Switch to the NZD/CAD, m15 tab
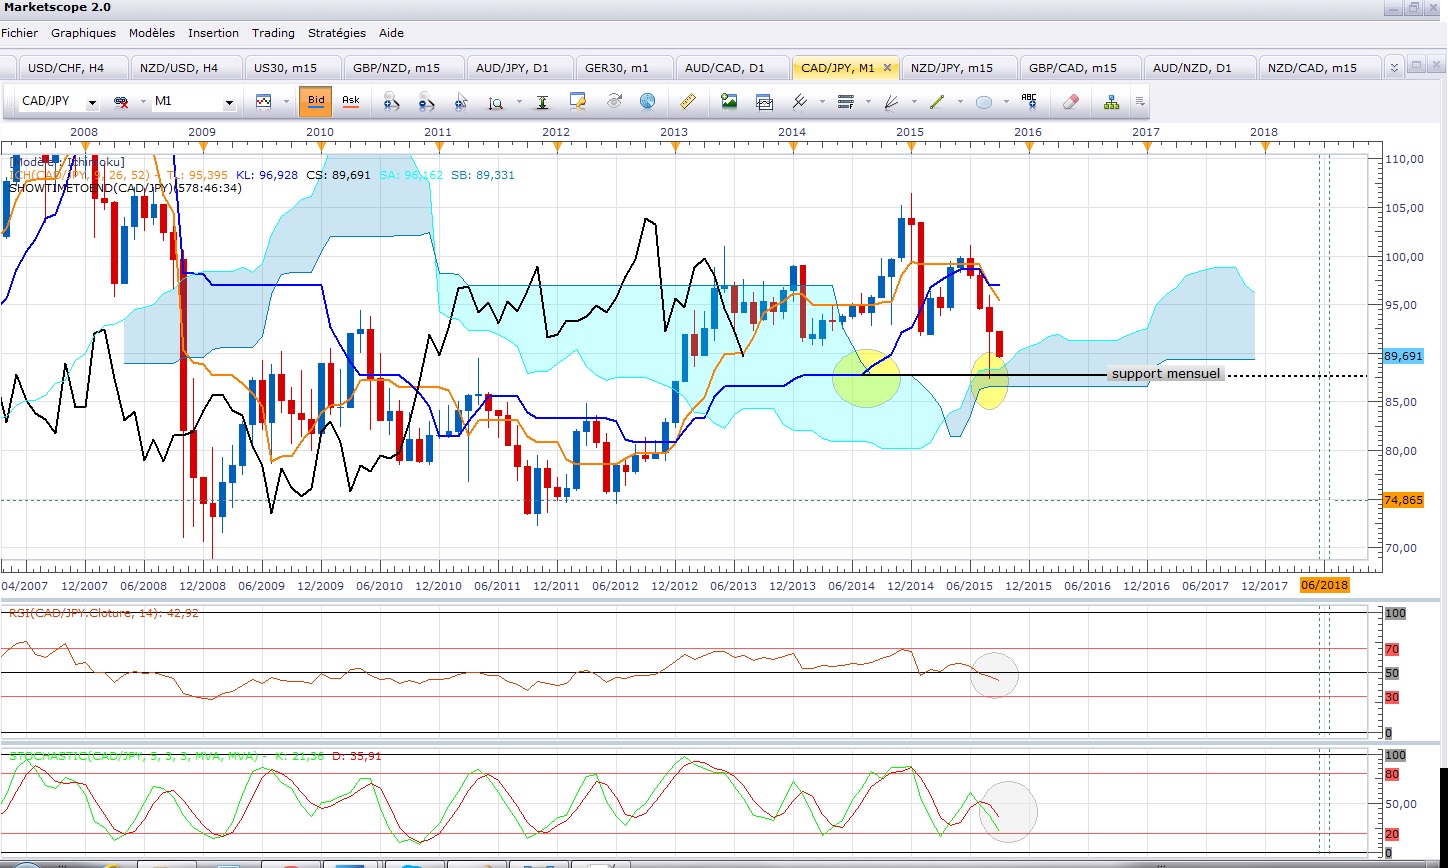This screenshot has width=1448, height=868. (1318, 68)
